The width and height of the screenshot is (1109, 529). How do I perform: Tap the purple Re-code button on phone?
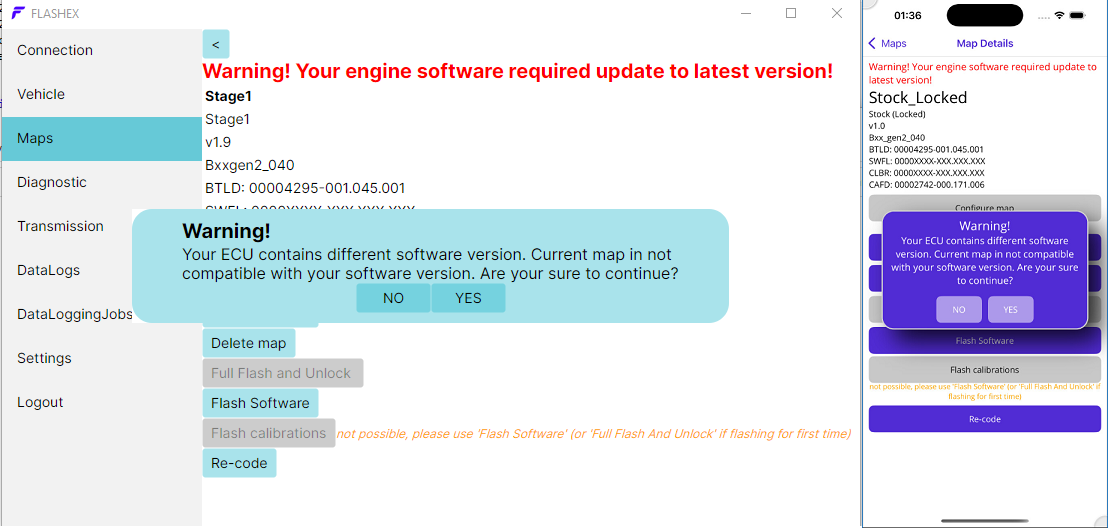pos(984,419)
